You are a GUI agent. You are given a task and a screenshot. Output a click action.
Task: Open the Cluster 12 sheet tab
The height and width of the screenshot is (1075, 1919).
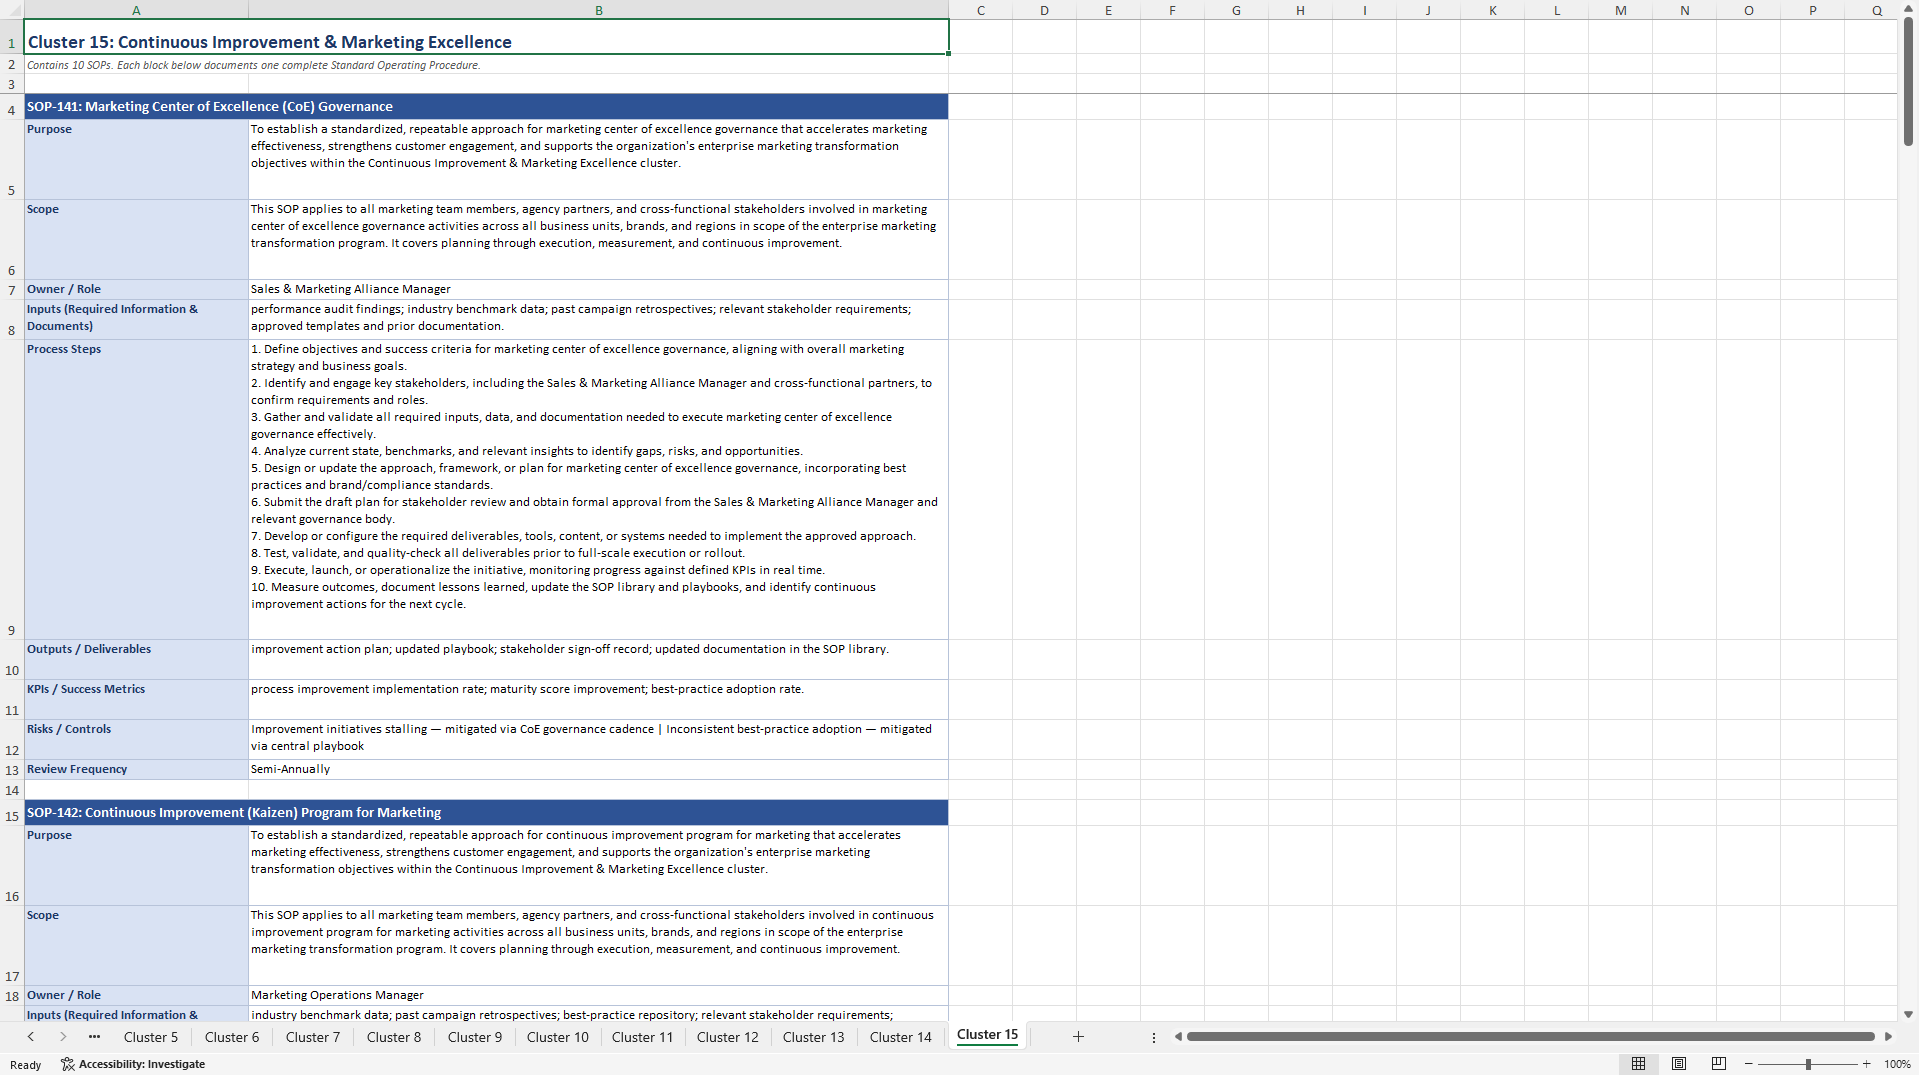pos(728,1037)
